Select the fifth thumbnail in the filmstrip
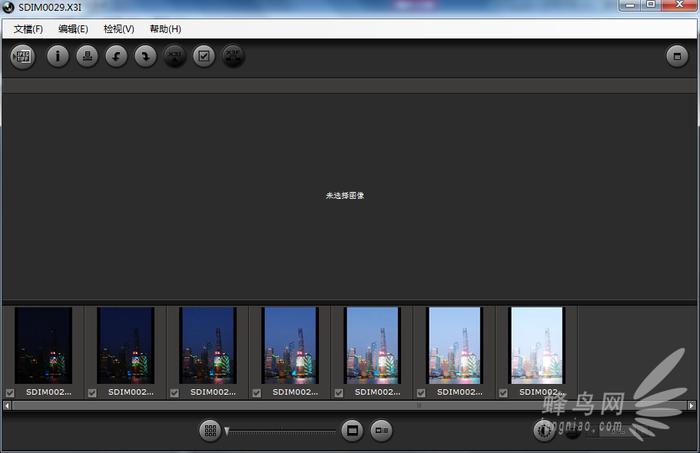This screenshot has height=453, width=700. tap(372, 345)
